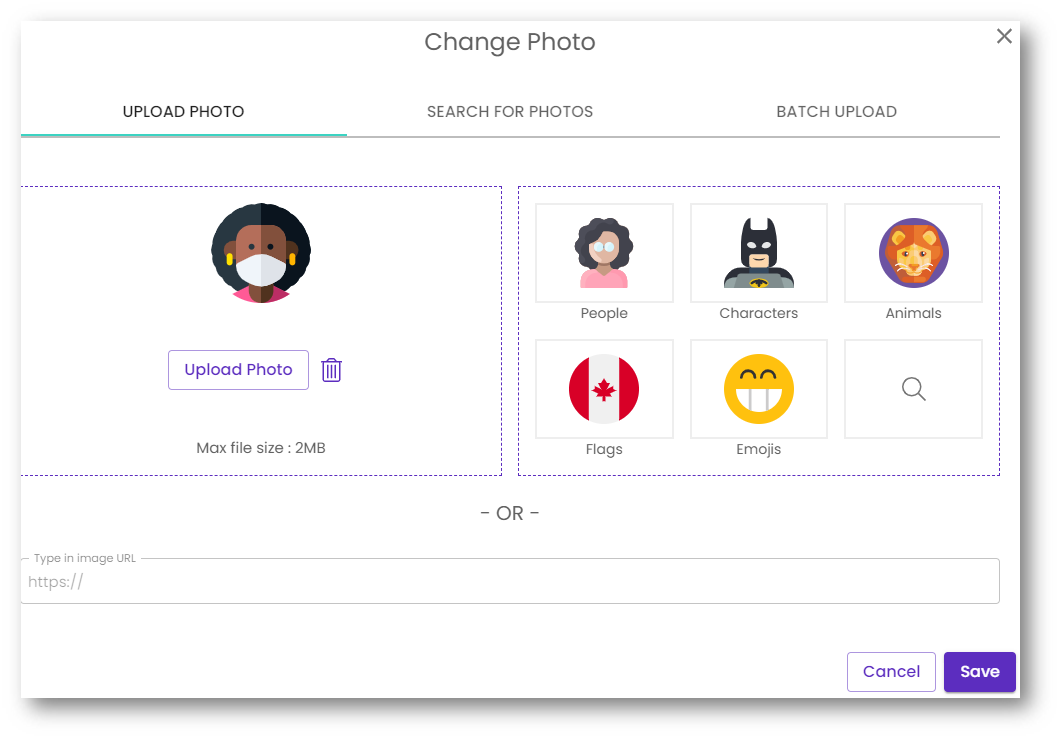
Task: Select the Upload Photo tab
Action: (183, 112)
